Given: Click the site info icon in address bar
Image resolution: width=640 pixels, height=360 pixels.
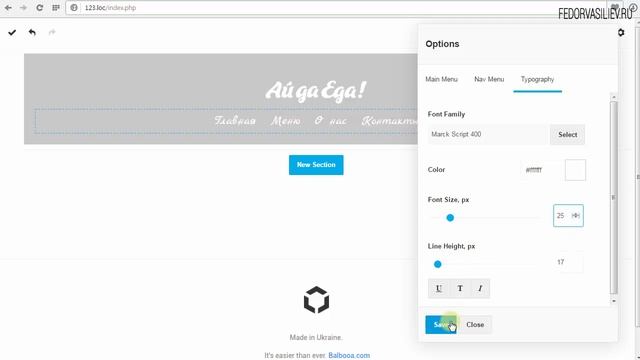Looking at the screenshot, I should pyautogui.click(x=74, y=8).
